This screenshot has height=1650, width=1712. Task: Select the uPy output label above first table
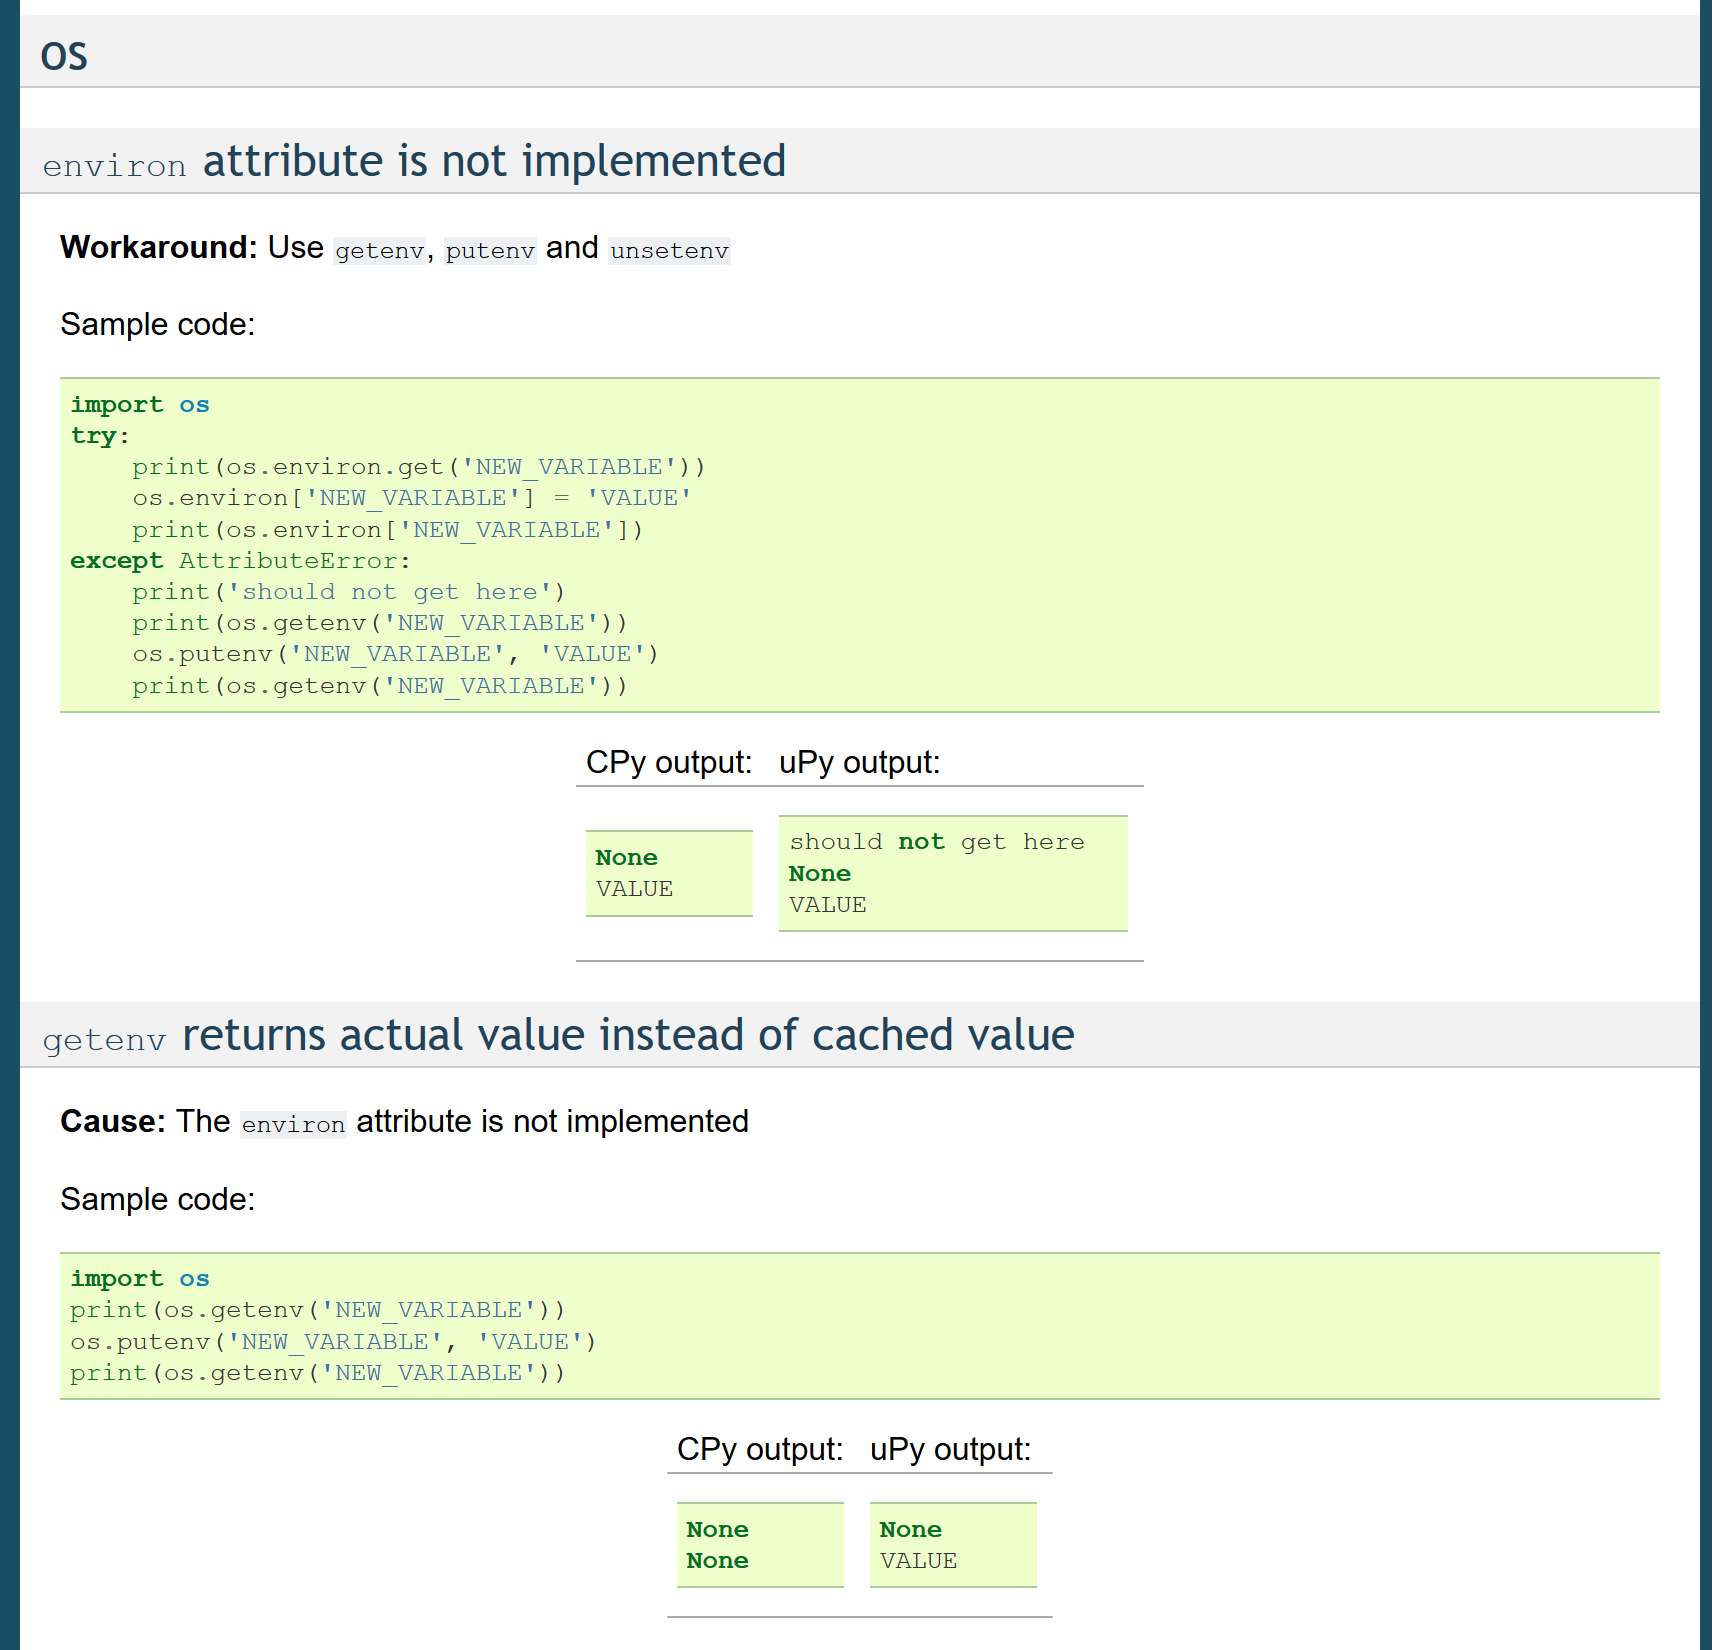click(858, 762)
